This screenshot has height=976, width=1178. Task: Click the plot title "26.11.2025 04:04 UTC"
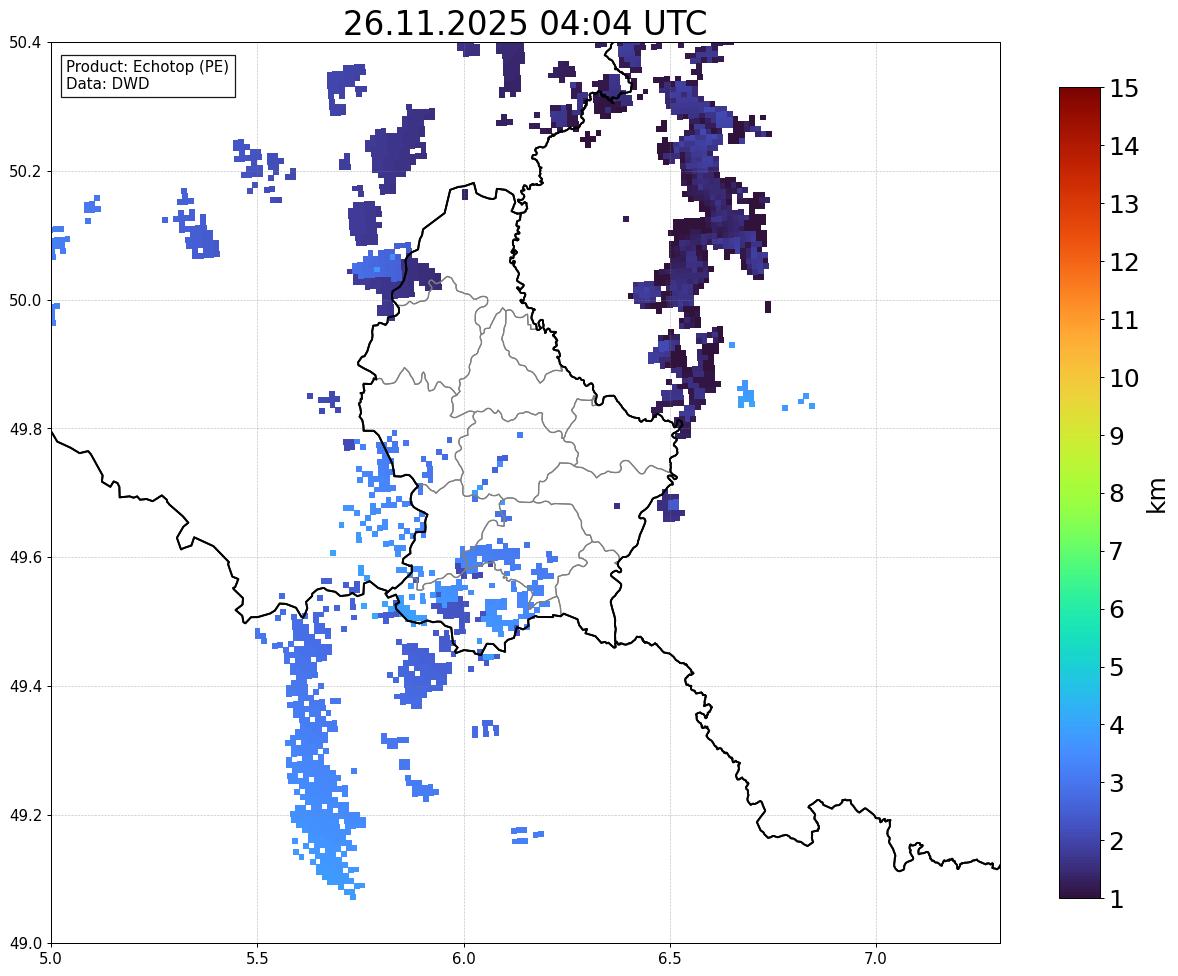pos(525,23)
